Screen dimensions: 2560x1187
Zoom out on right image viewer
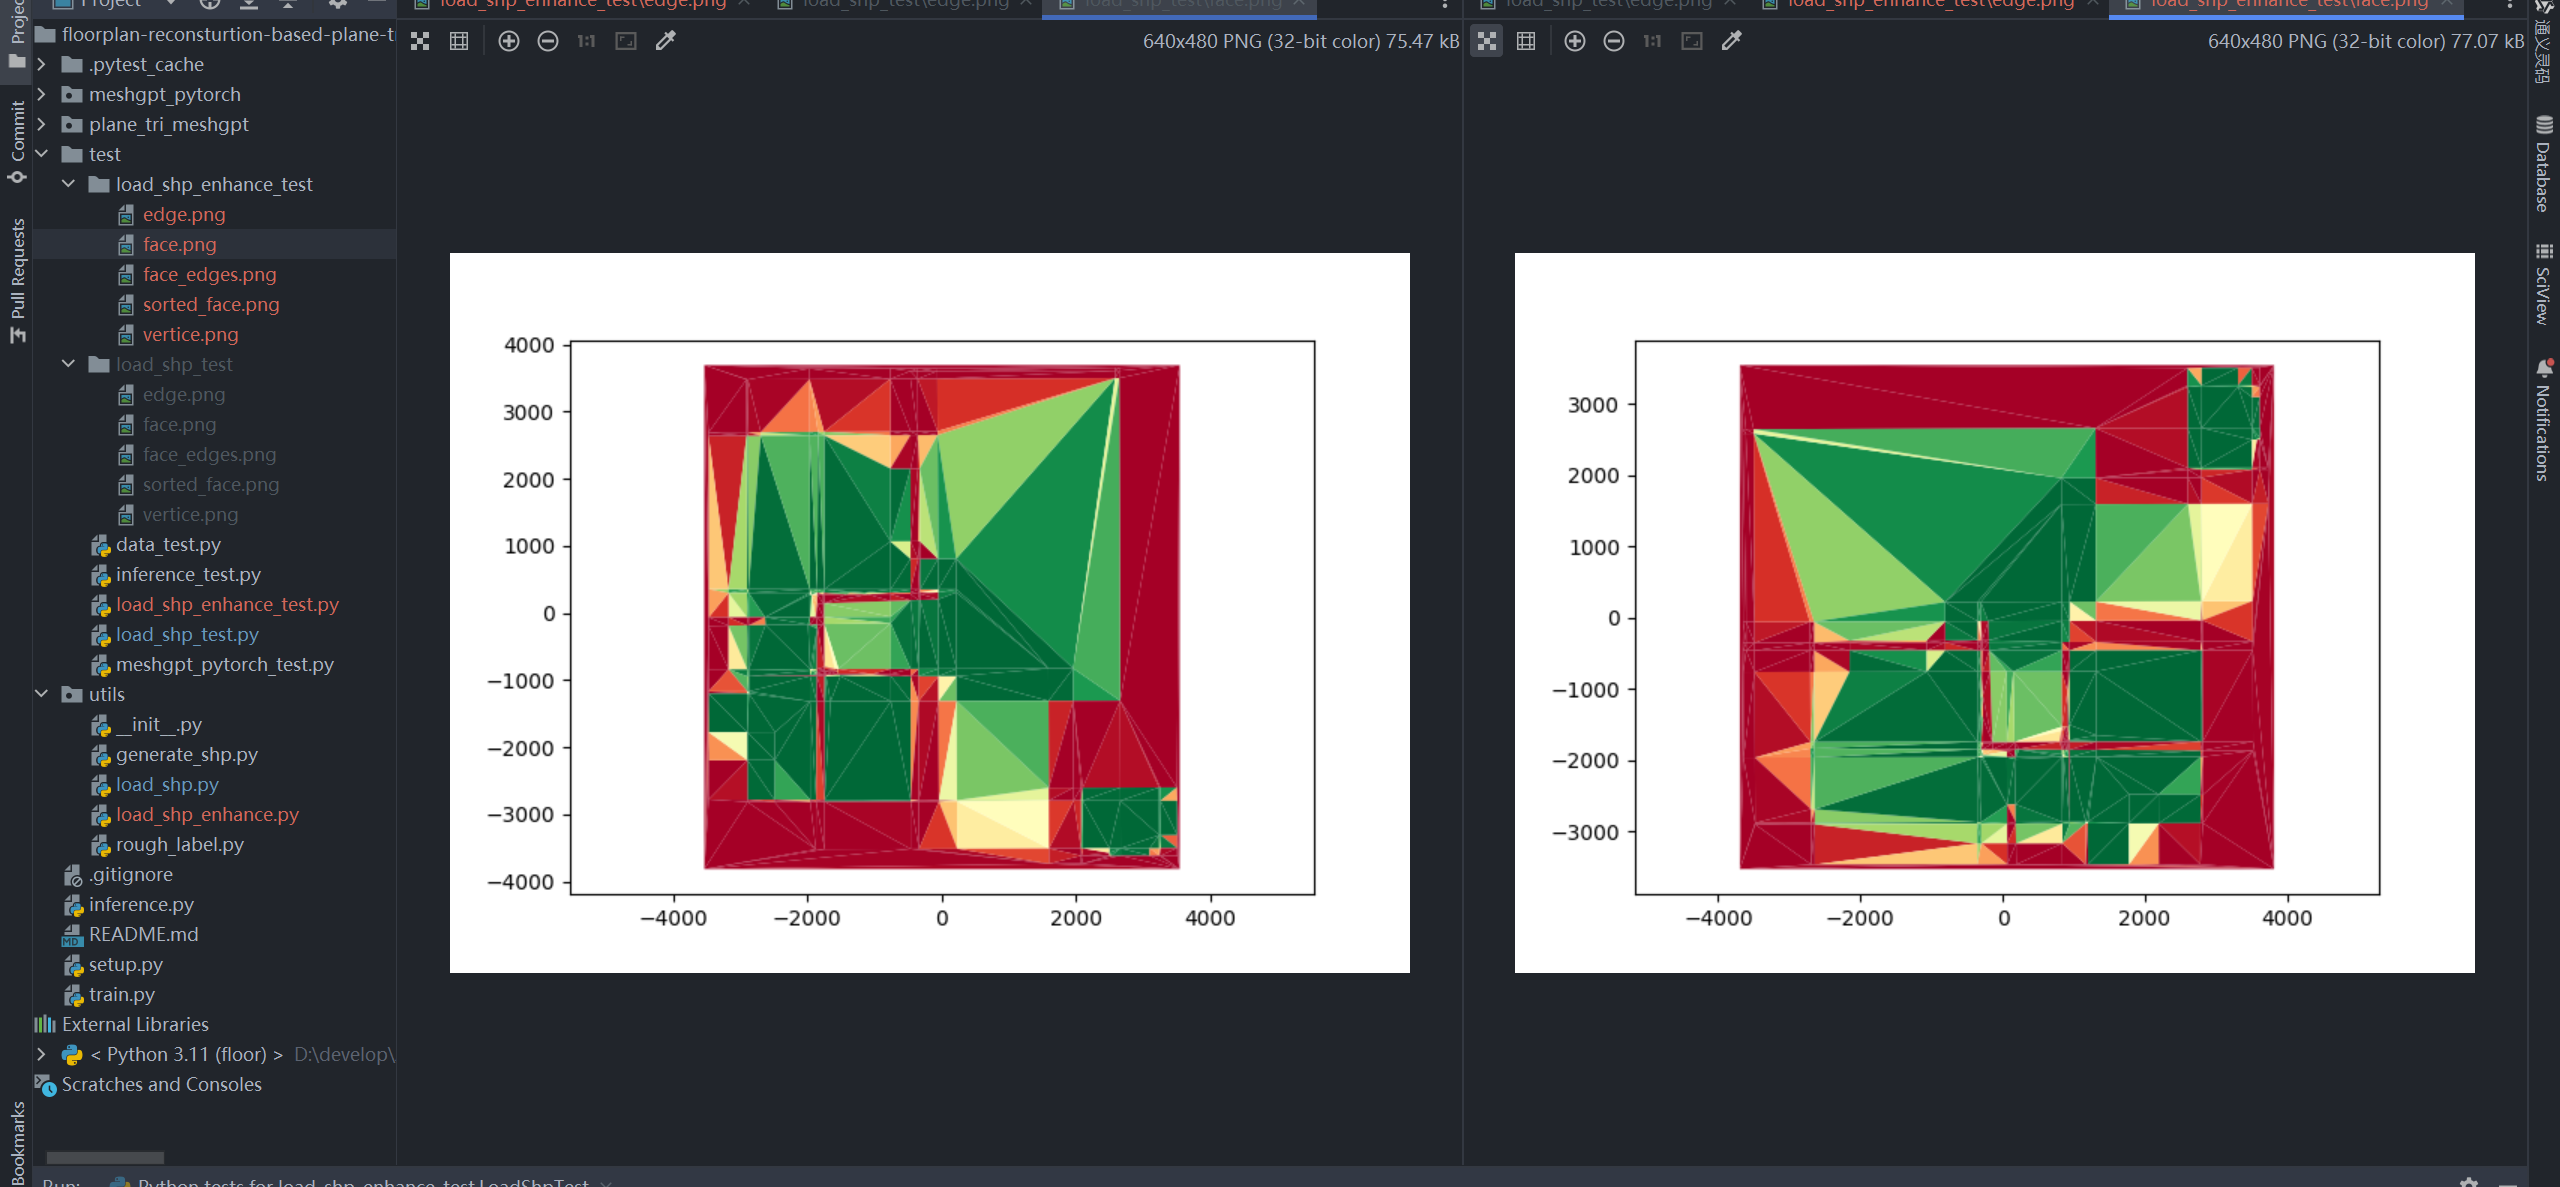click(1614, 41)
